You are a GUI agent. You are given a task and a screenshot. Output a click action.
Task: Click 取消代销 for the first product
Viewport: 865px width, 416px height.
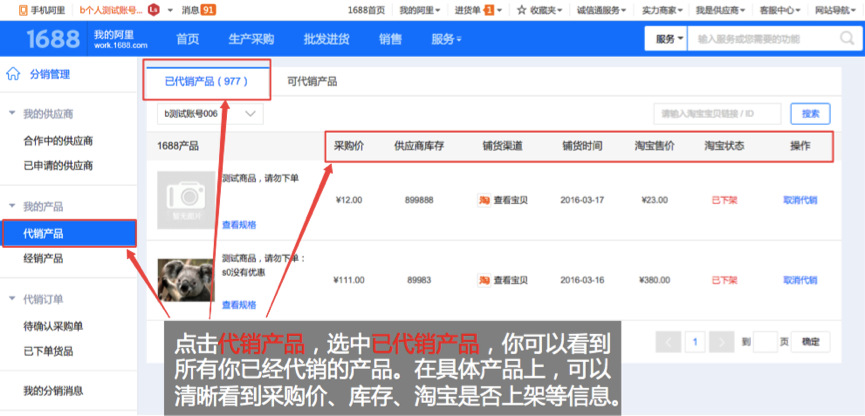coord(800,200)
